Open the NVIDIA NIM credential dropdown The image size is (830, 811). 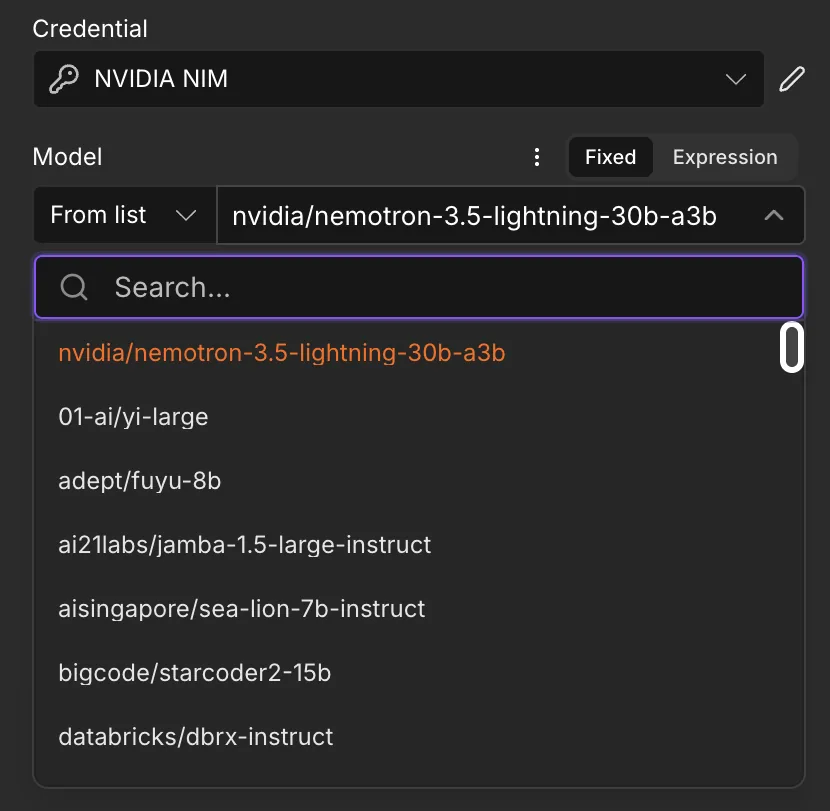coord(399,79)
